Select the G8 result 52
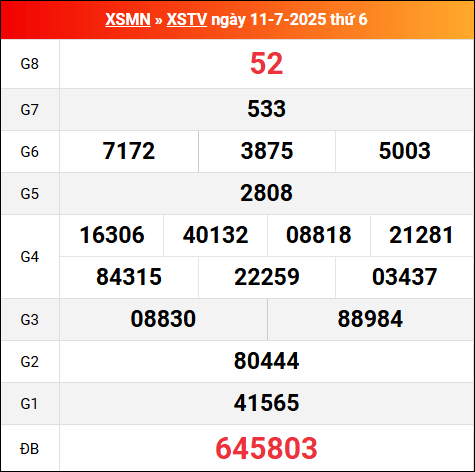Image resolution: width=475 pixels, height=472 pixels. click(x=266, y=63)
